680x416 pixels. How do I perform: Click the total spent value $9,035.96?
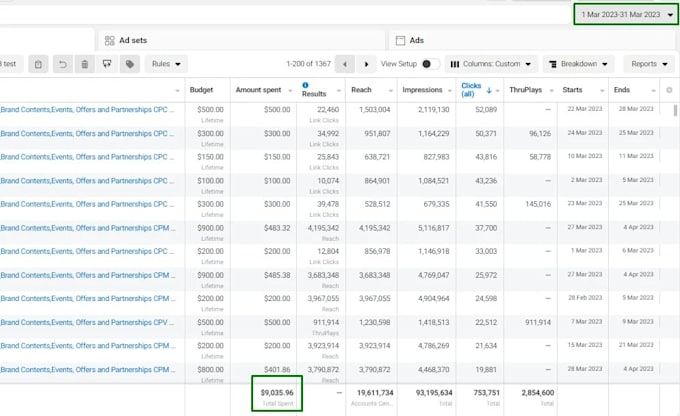(x=277, y=393)
